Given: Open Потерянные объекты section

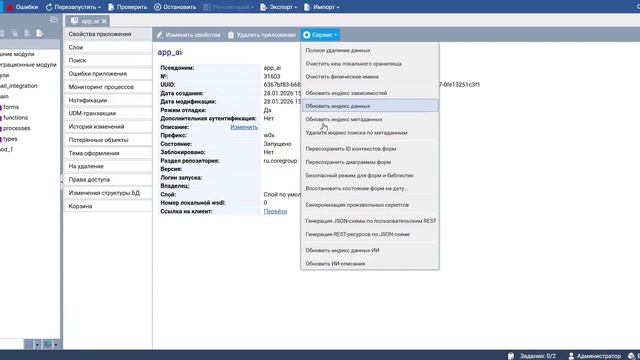Looking at the screenshot, I should (x=108, y=140).
